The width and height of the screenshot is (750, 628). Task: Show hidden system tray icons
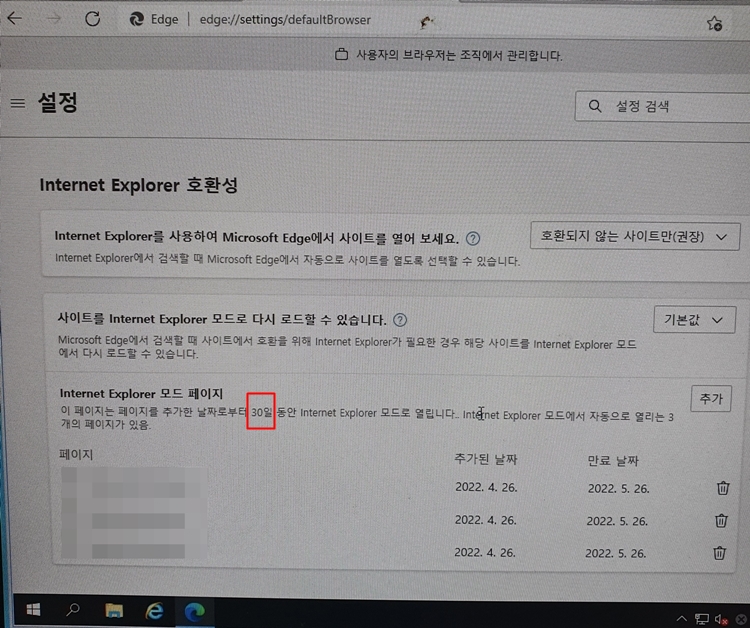[x=681, y=619]
